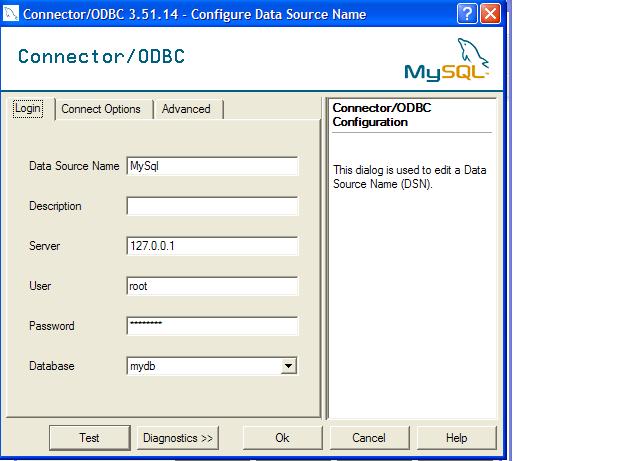This screenshot has width=640, height=461.
Task: Click the 'User' label
Action: pos(40,286)
